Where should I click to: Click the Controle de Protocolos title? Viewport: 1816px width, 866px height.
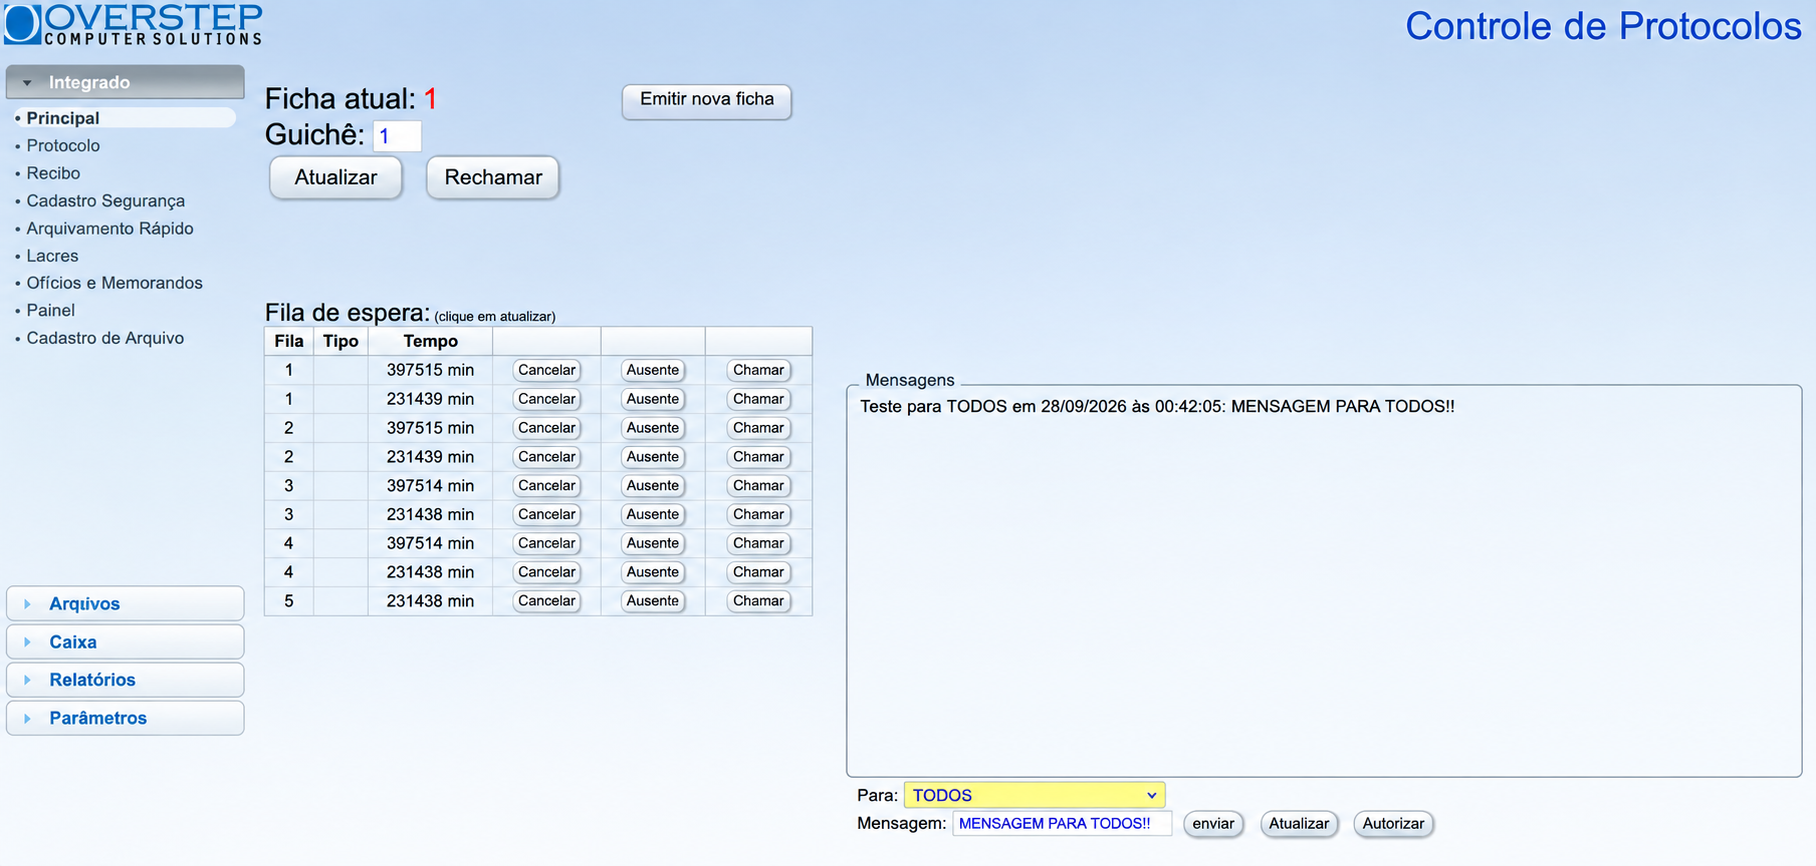click(x=1603, y=26)
